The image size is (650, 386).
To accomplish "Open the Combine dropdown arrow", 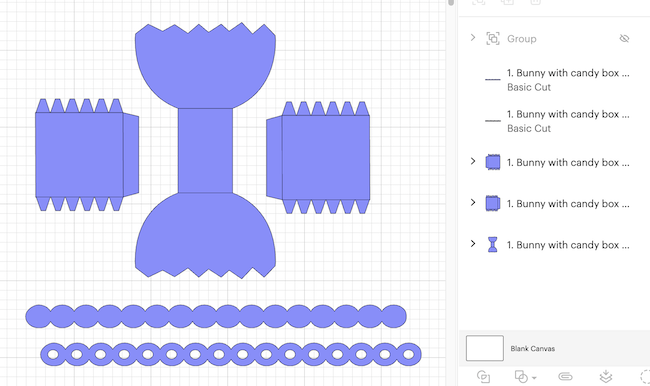I will click(x=534, y=378).
